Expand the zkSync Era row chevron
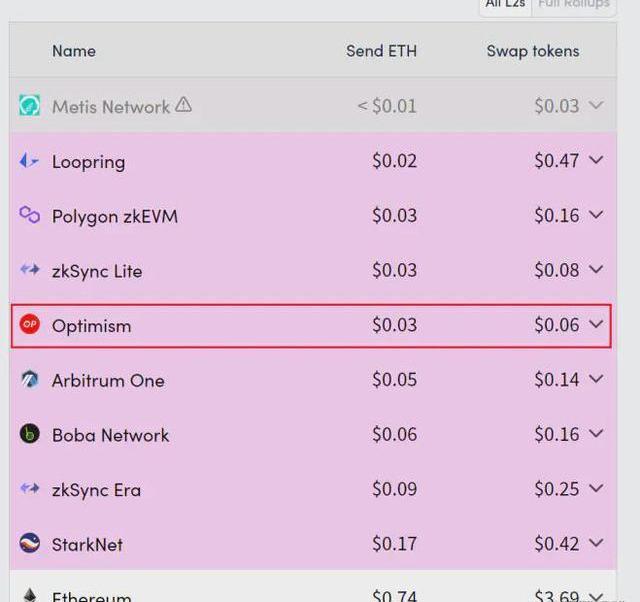Screen dimensions: 640x602 pos(596,488)
